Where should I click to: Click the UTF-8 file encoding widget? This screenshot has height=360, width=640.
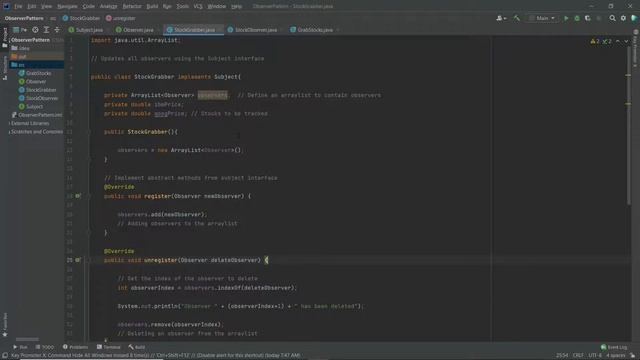coord(595,356)
